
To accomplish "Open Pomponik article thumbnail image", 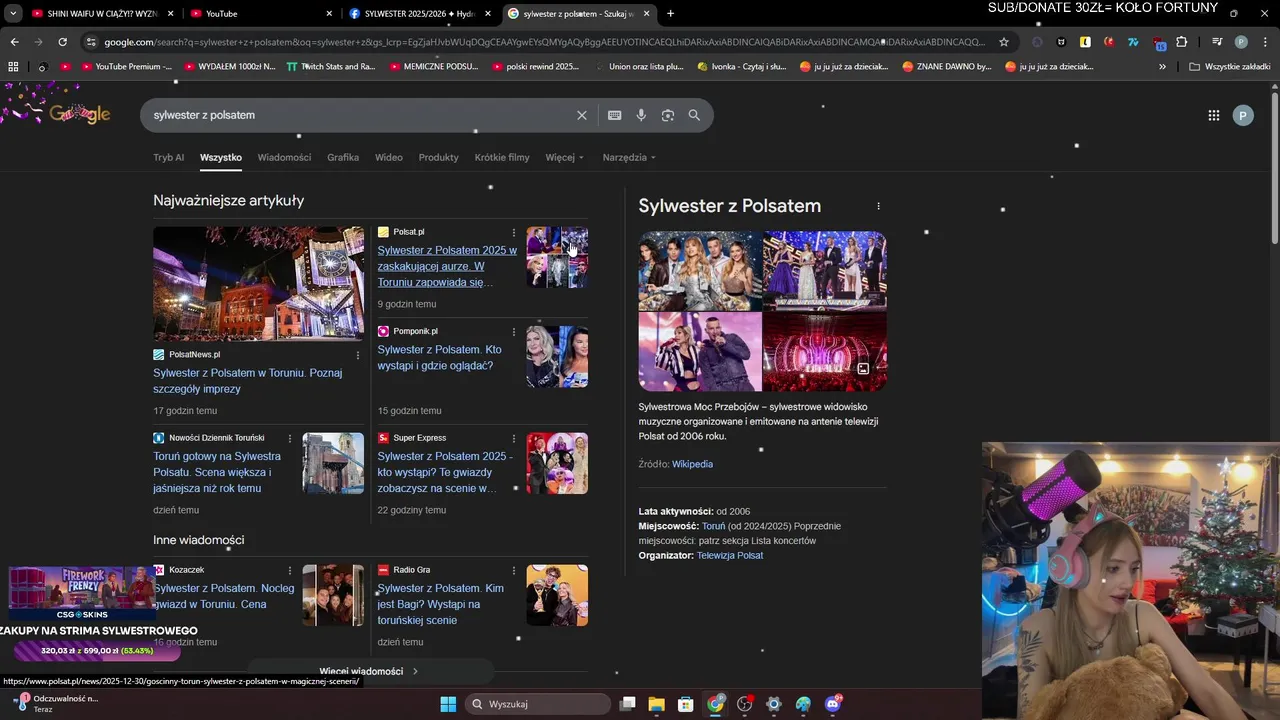I will pyautogui.click(x=557, y=356).
